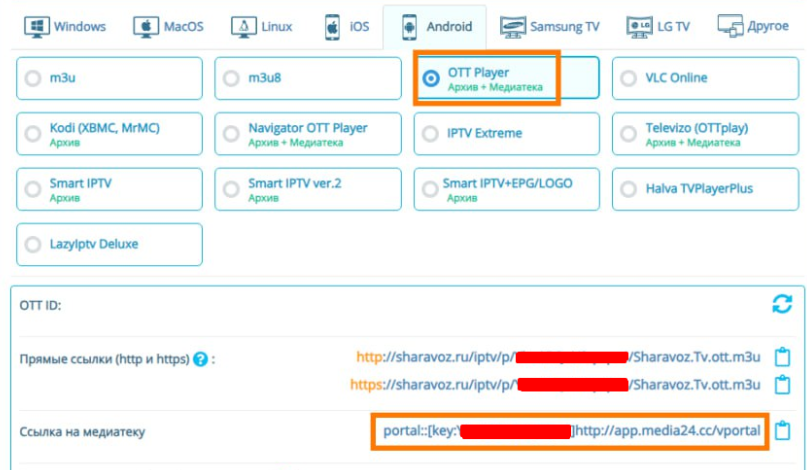Image resolution: width=807 pixels, height=470 pixels.
Task: Switch to the Windows tab
Action: click(x=65, y=26)
